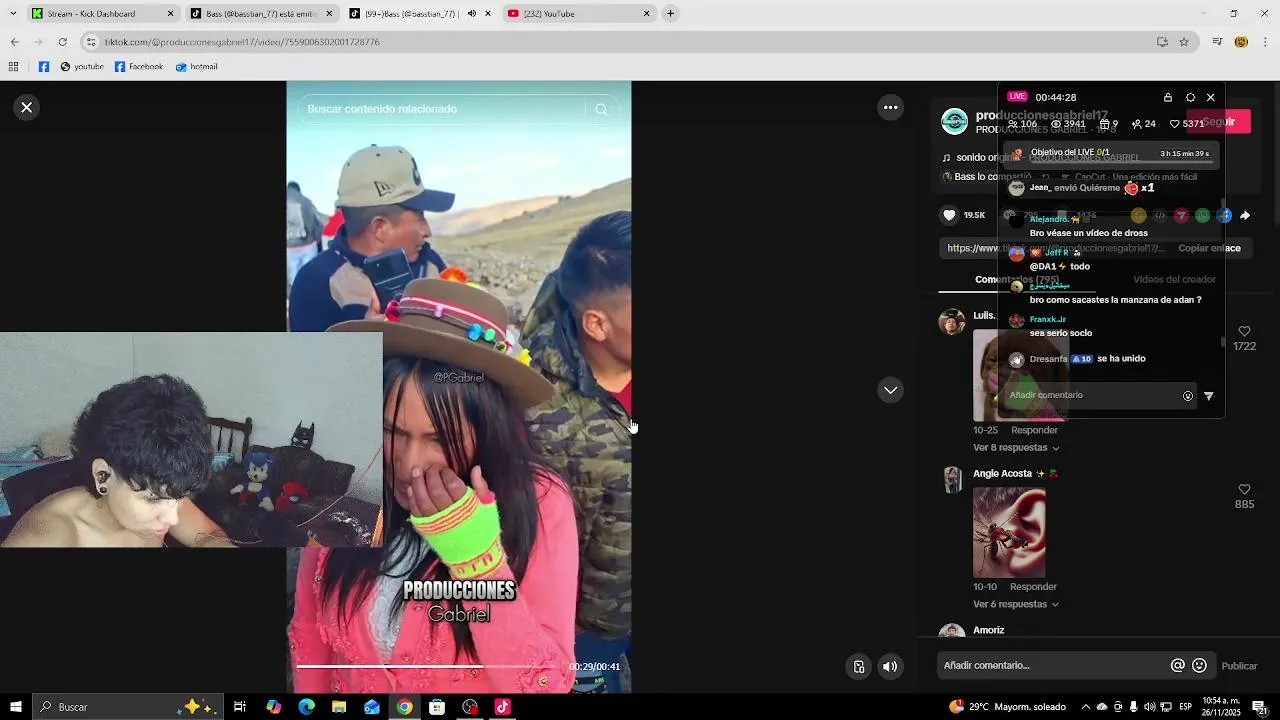Open Task View on the taskbar
The image size is (1280, 720).
[x=240, y=707]
